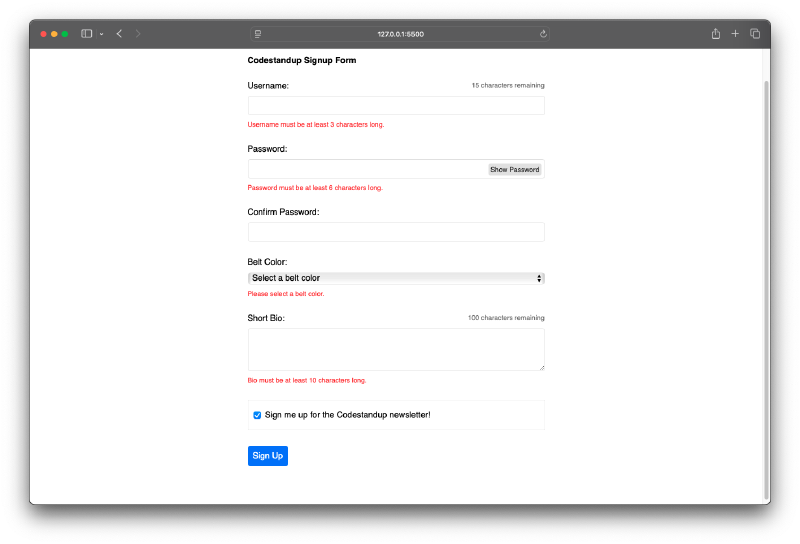The width and height of the screenshot is (800, 544).
Task: Click the username minimum length error message
Action: 316,125
